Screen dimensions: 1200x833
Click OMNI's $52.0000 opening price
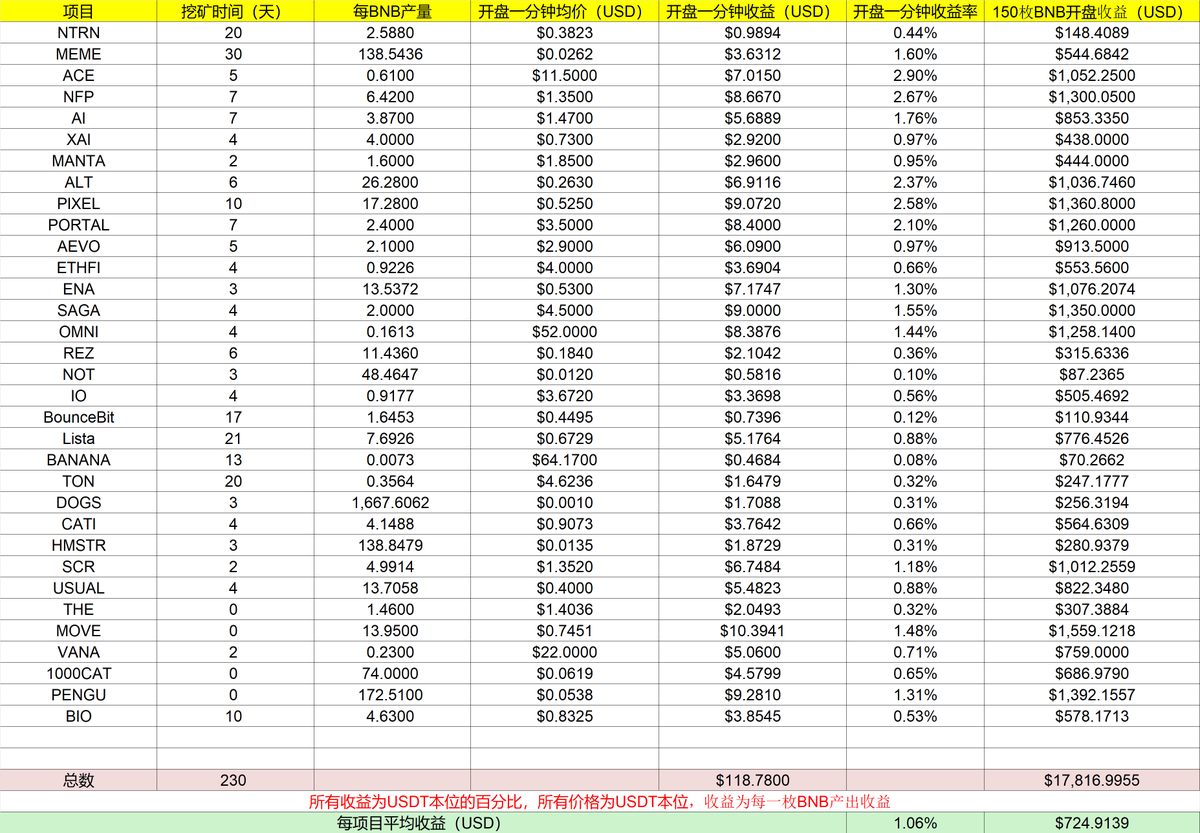tap(564, 332)
